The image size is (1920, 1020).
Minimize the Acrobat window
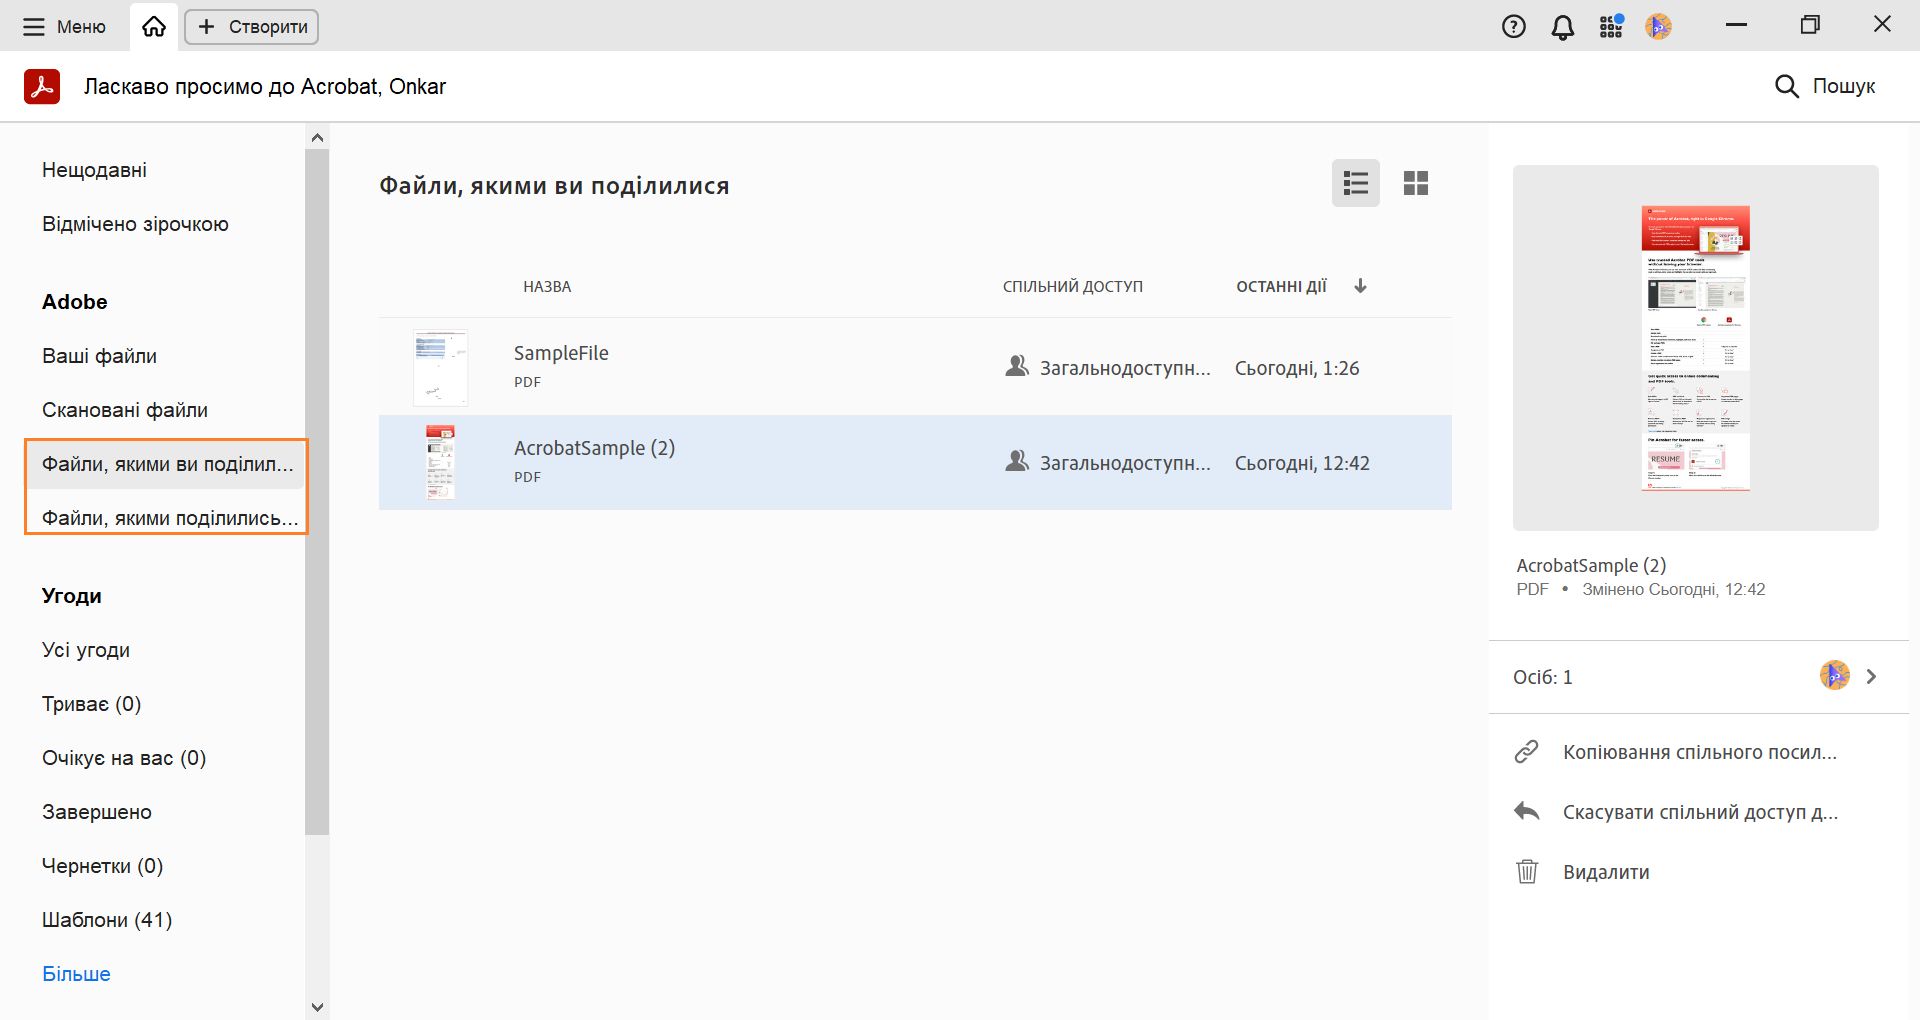tap(1737, 25)
